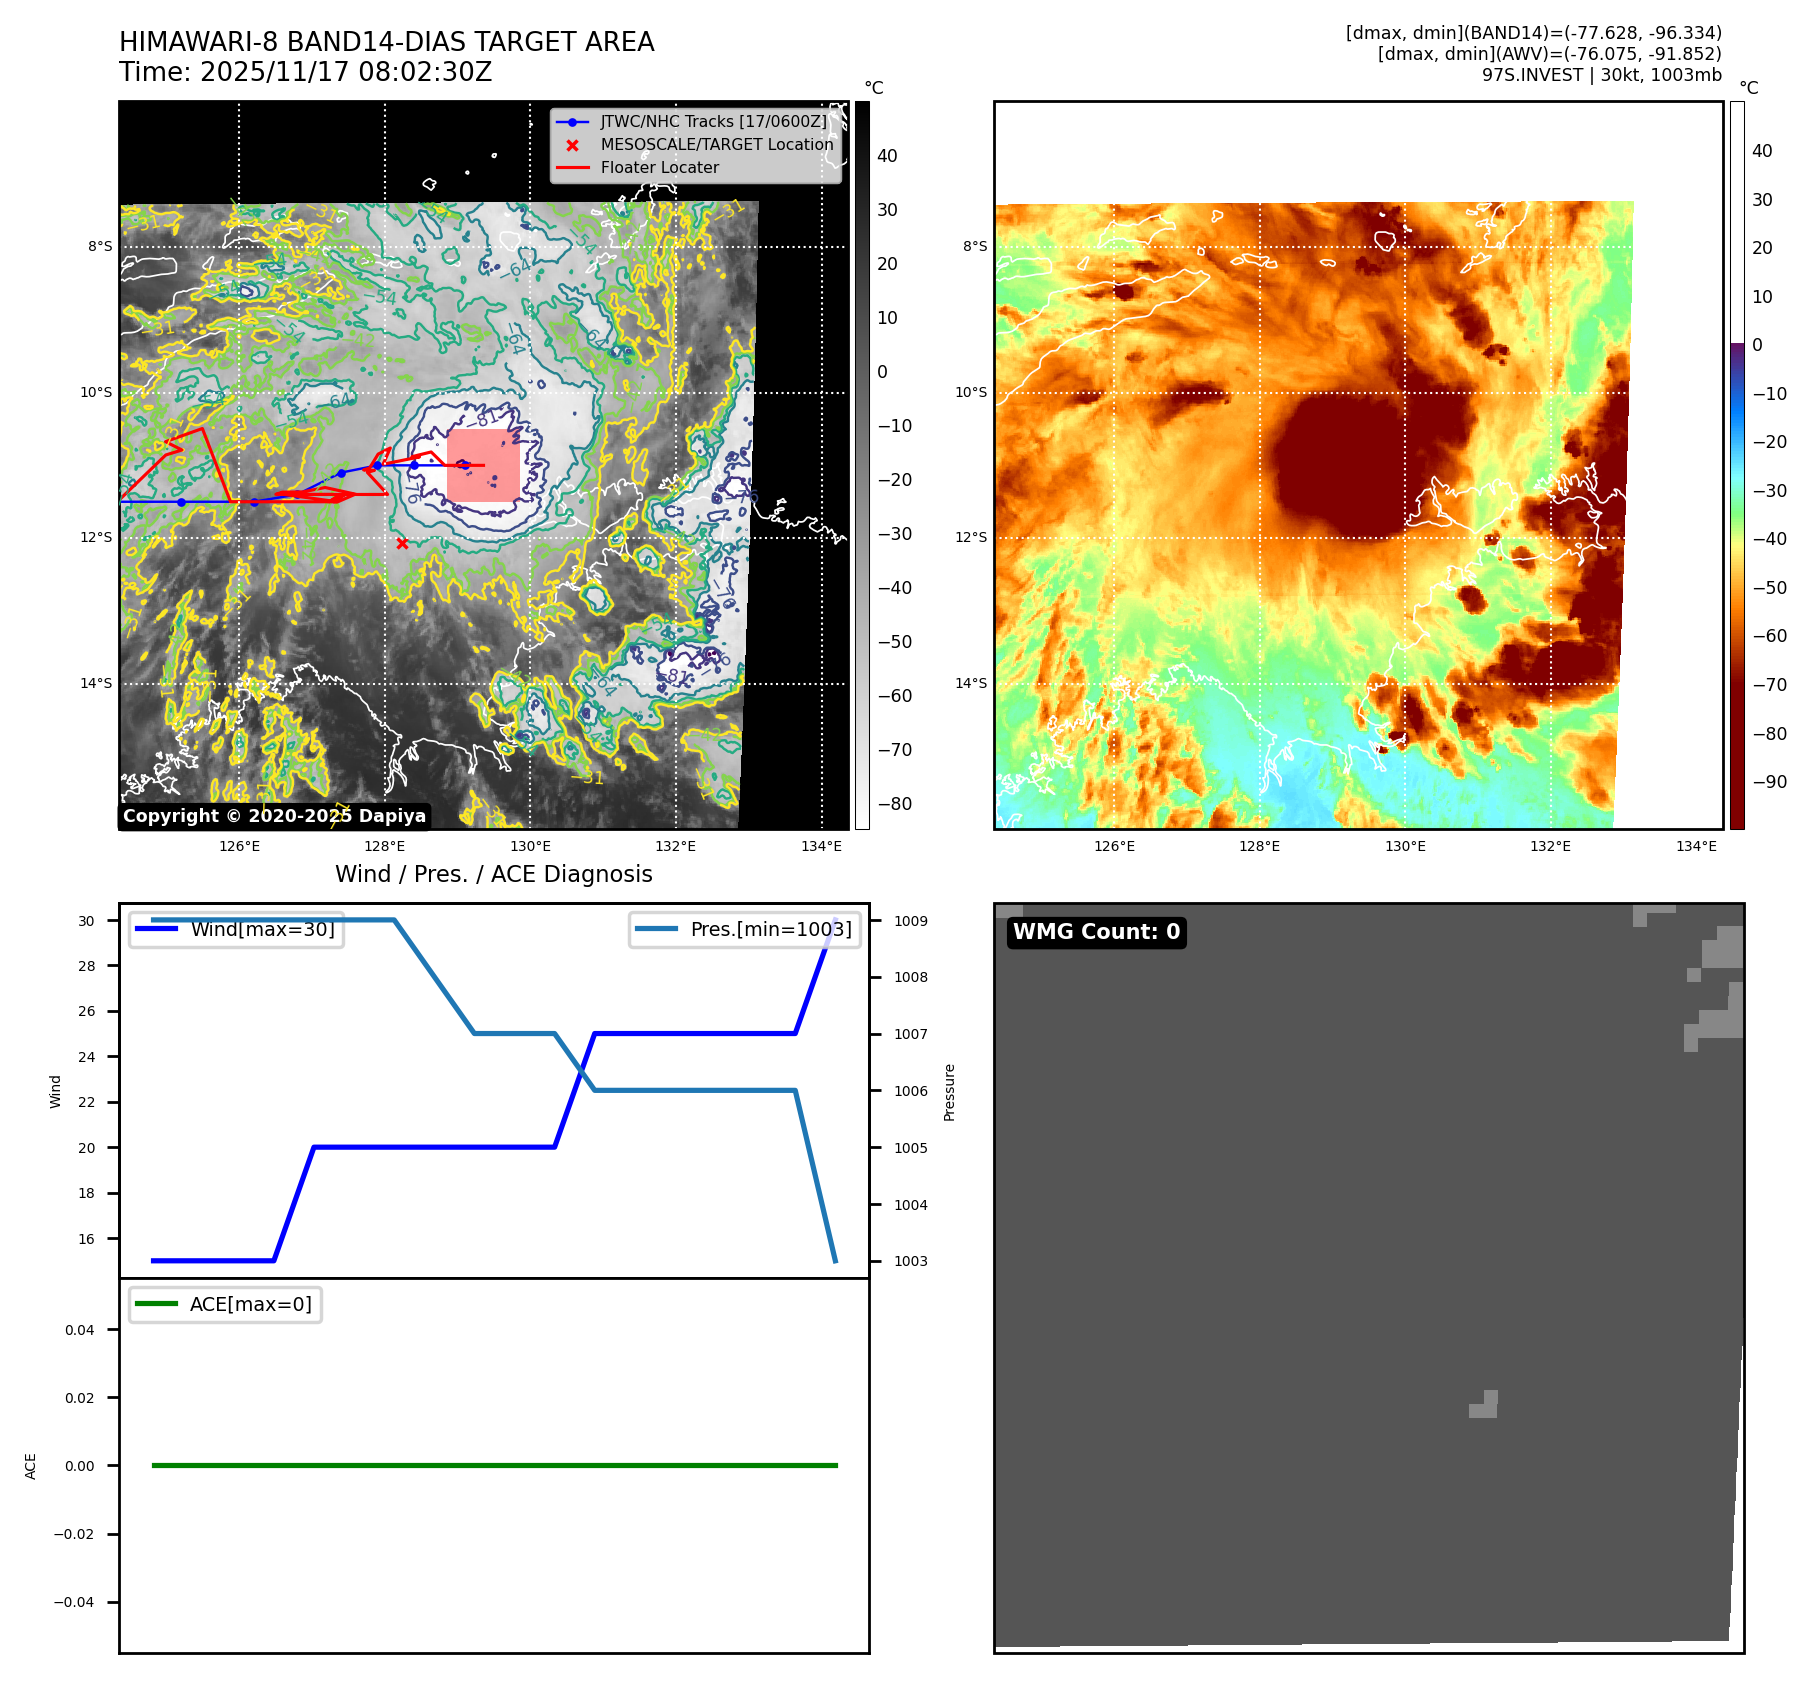Click the dark red convective core on right map
This screenshot has width=1813, height=1690.
coord(1340,470)
